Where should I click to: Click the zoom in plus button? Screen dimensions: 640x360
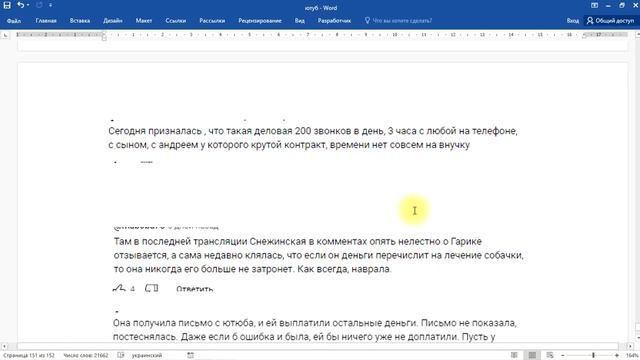pos(617,356)
